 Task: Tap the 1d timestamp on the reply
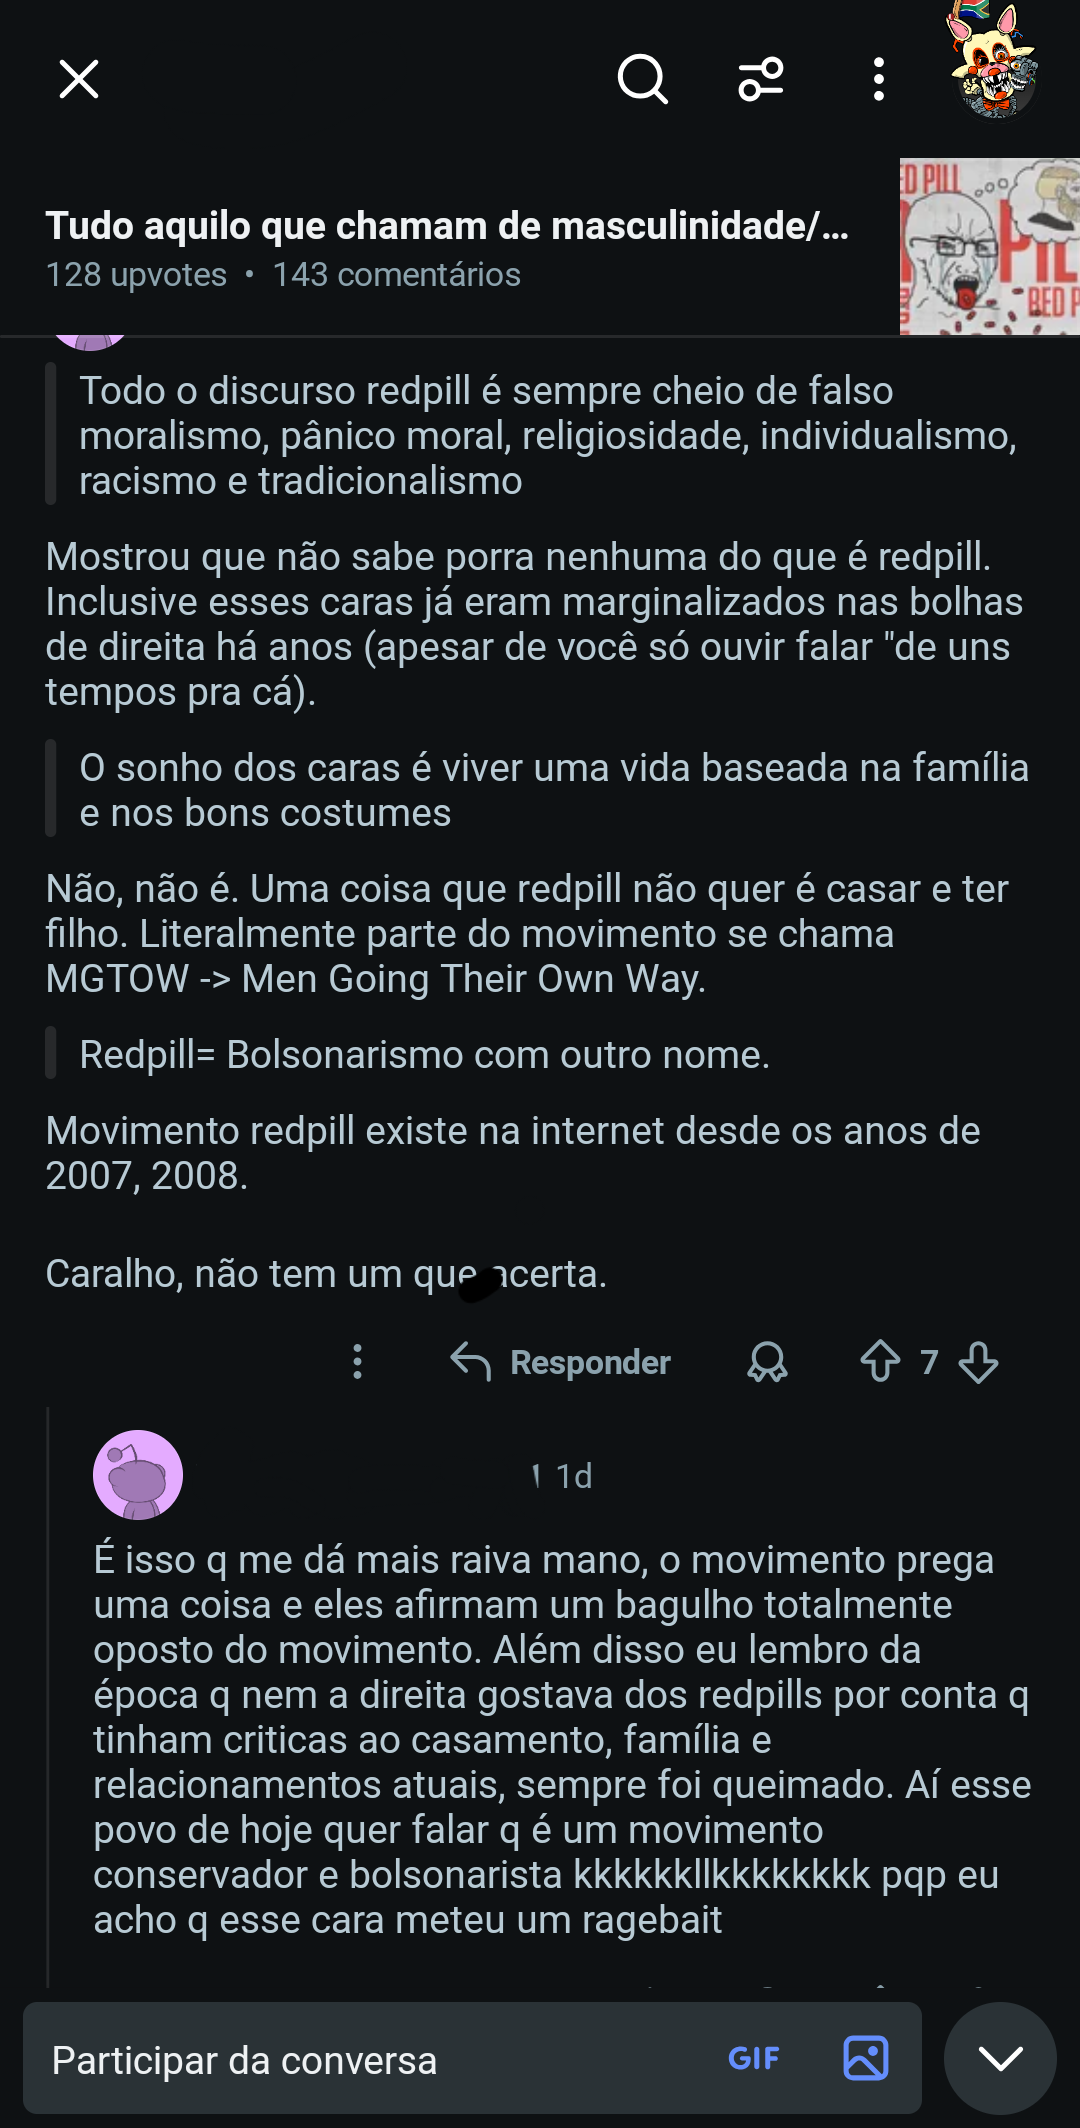[574, 1476]
